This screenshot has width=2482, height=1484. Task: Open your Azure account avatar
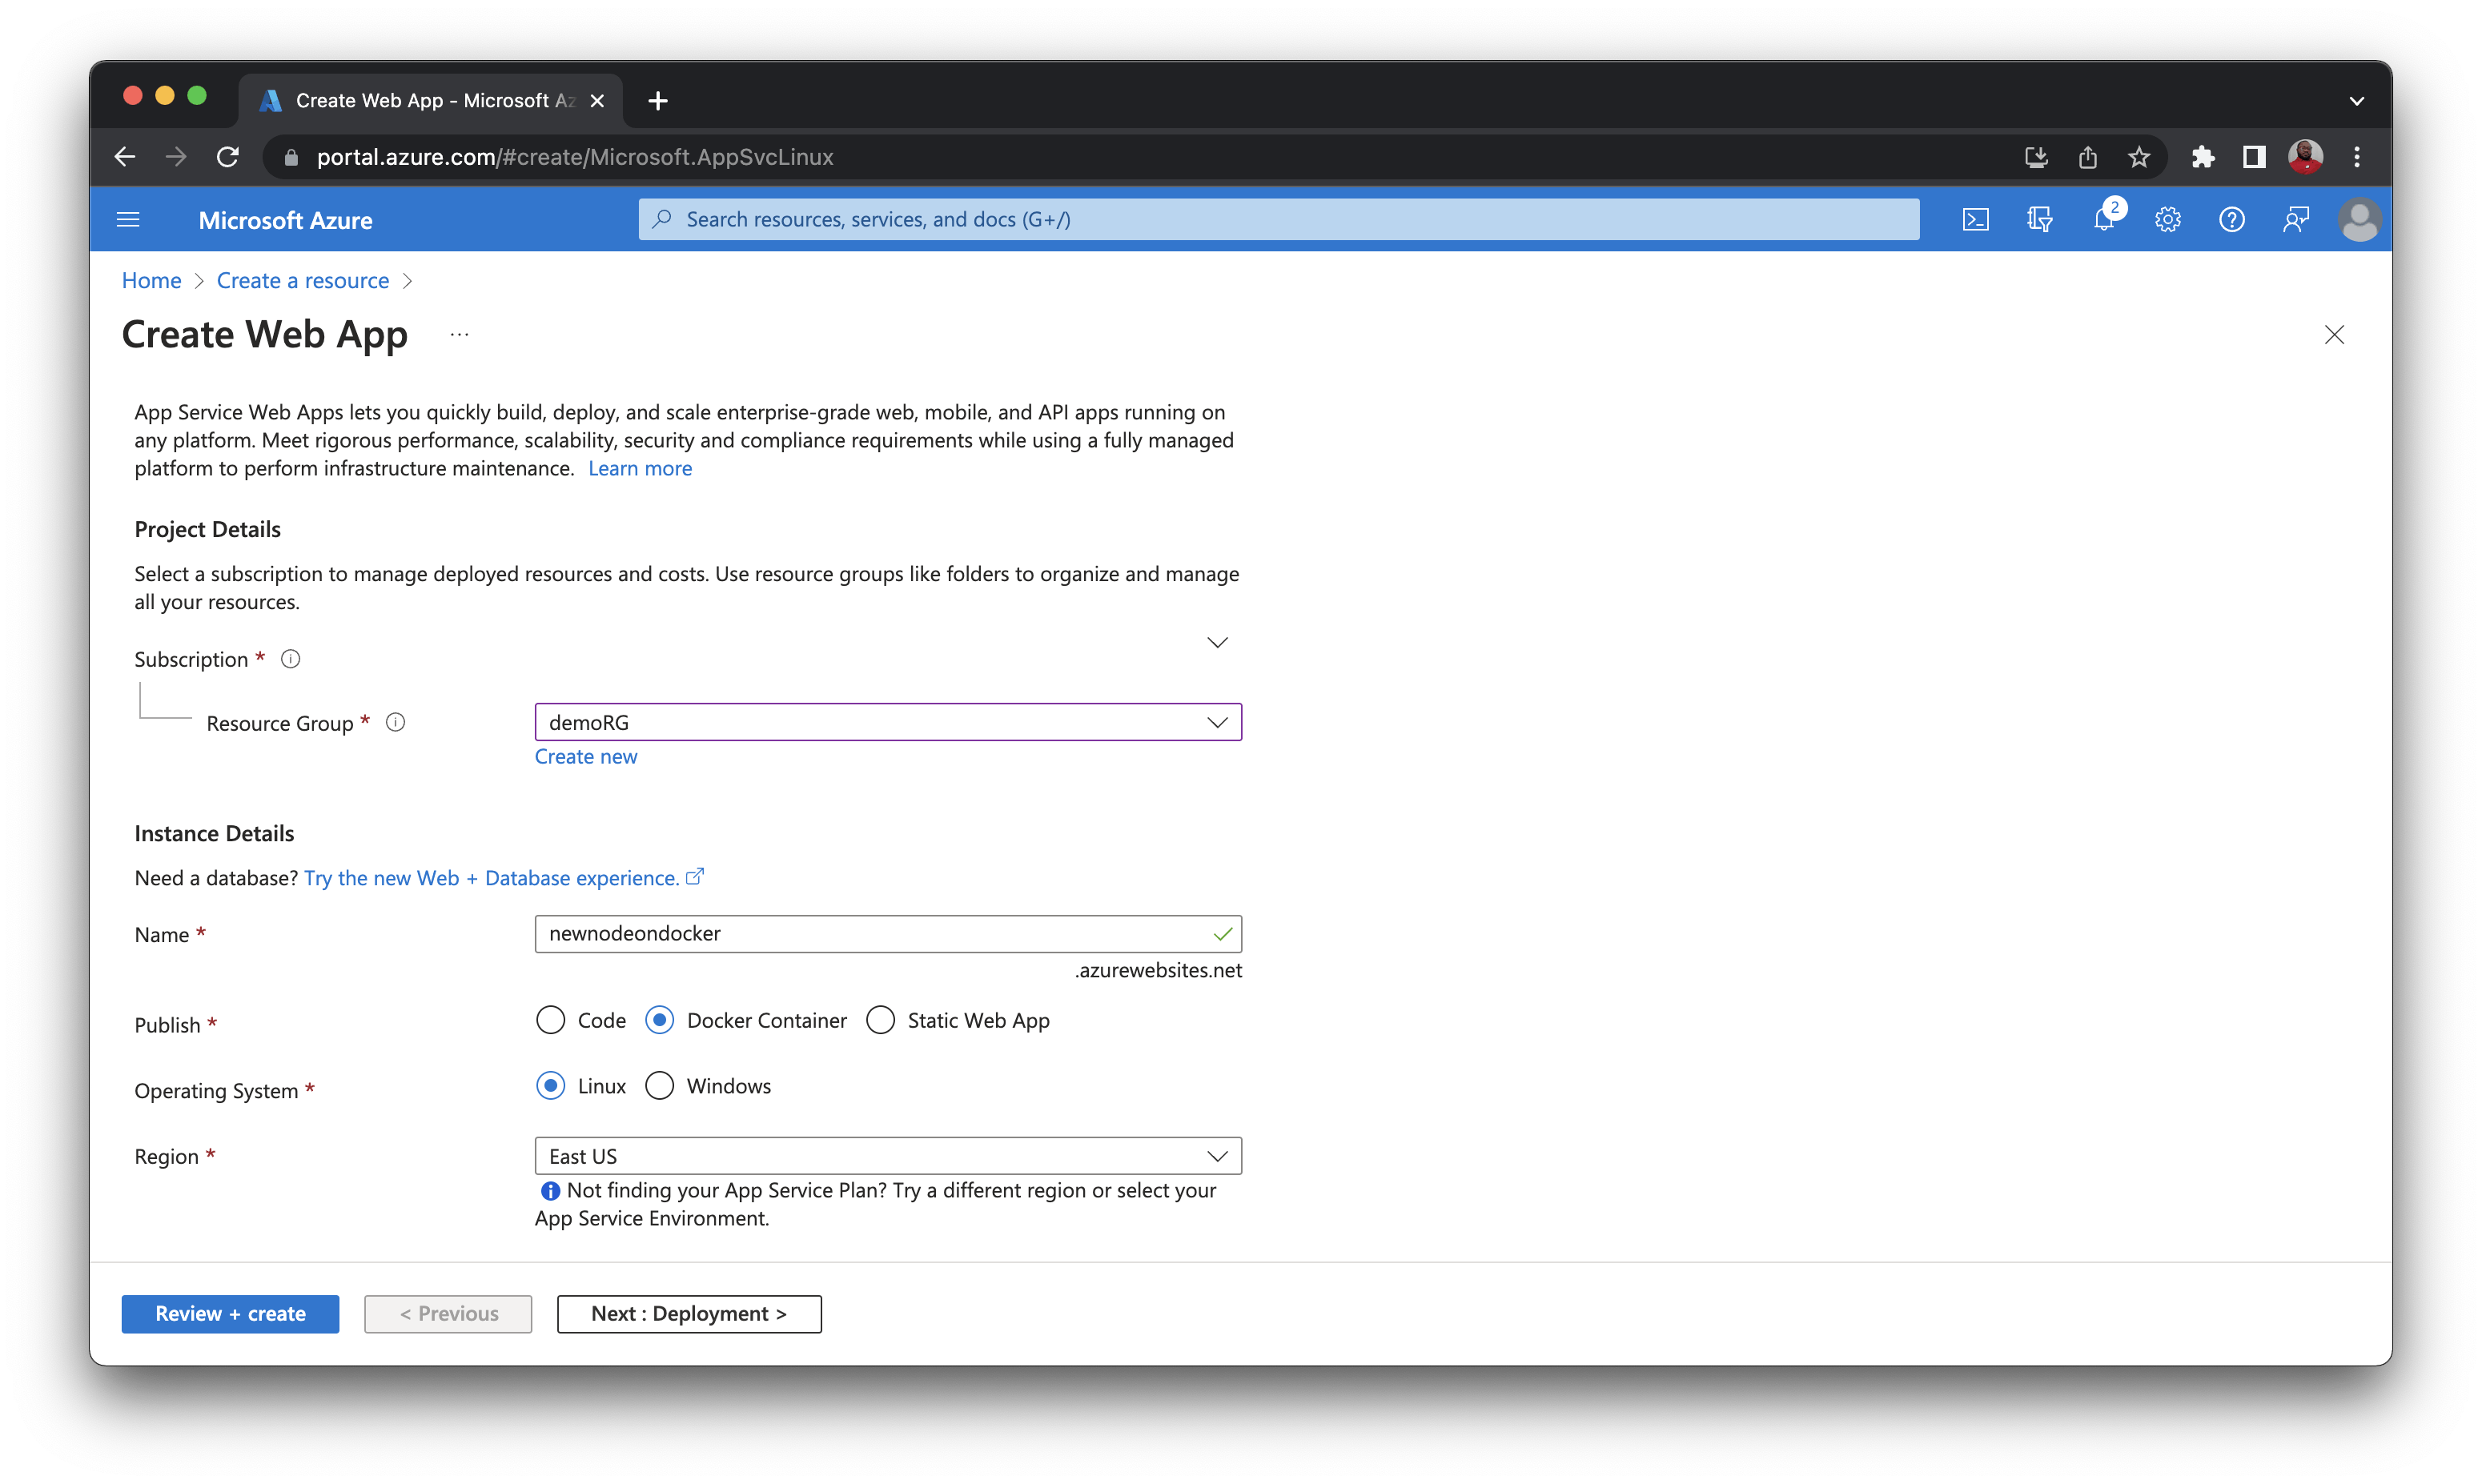(x=2359, y=219)
